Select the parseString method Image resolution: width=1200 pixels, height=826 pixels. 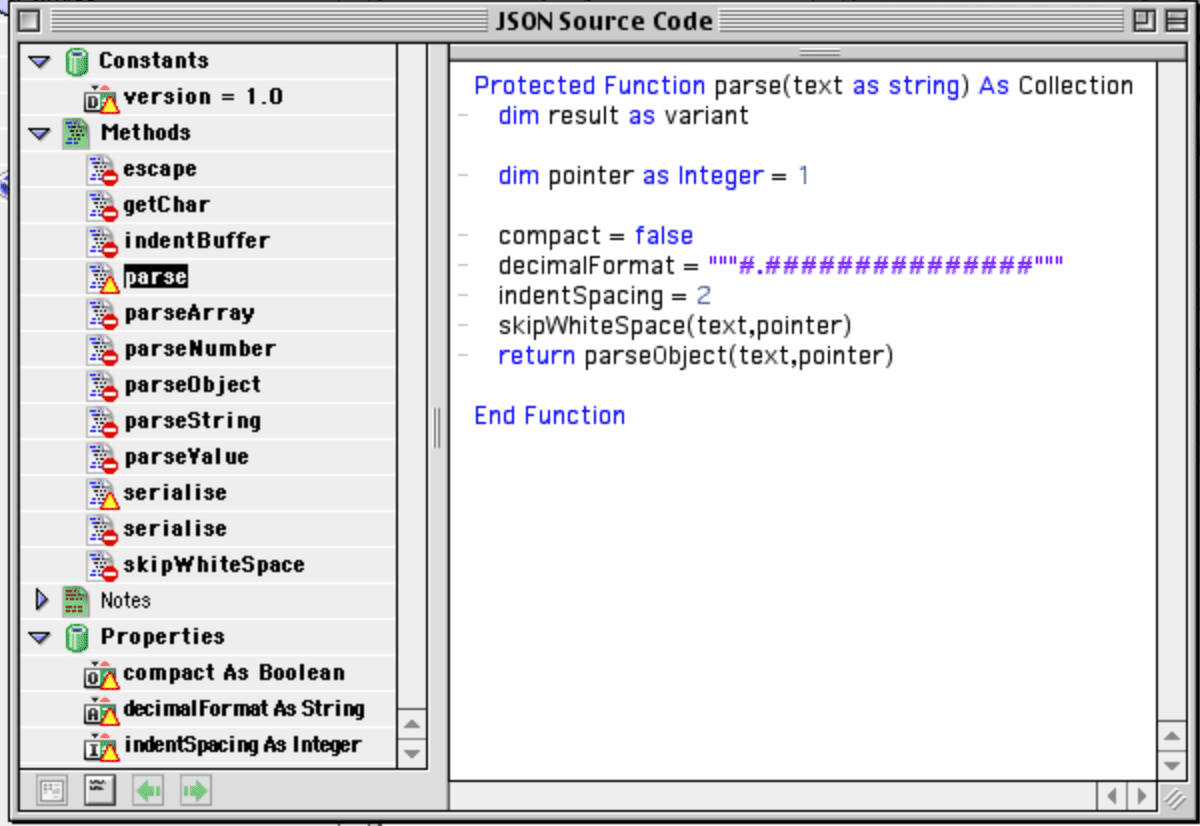(x=193, y=421)
